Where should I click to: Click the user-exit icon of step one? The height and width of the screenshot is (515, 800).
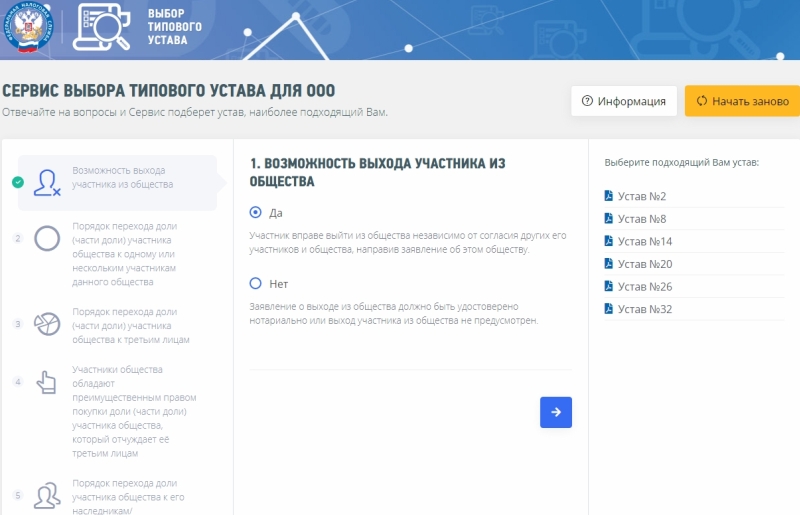tap(47, 183)
